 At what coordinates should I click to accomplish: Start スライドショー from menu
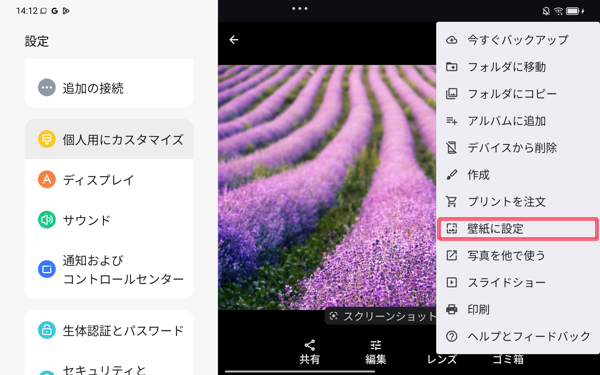coord(518,283)
